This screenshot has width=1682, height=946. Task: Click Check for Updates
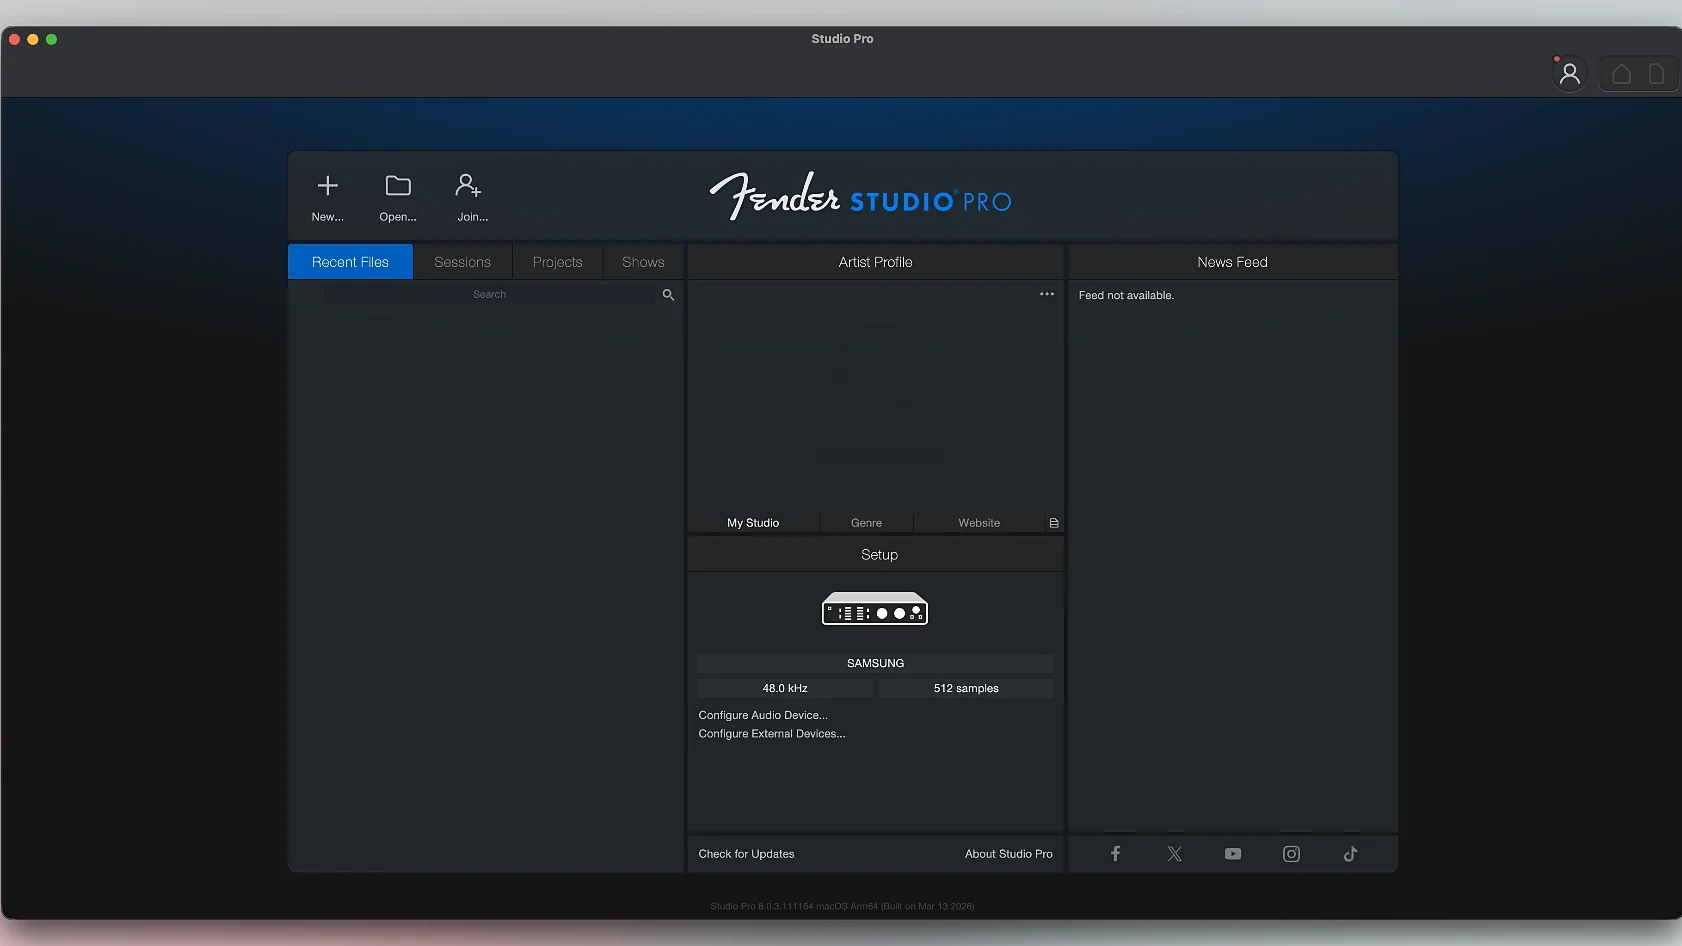tap(746, 854)
